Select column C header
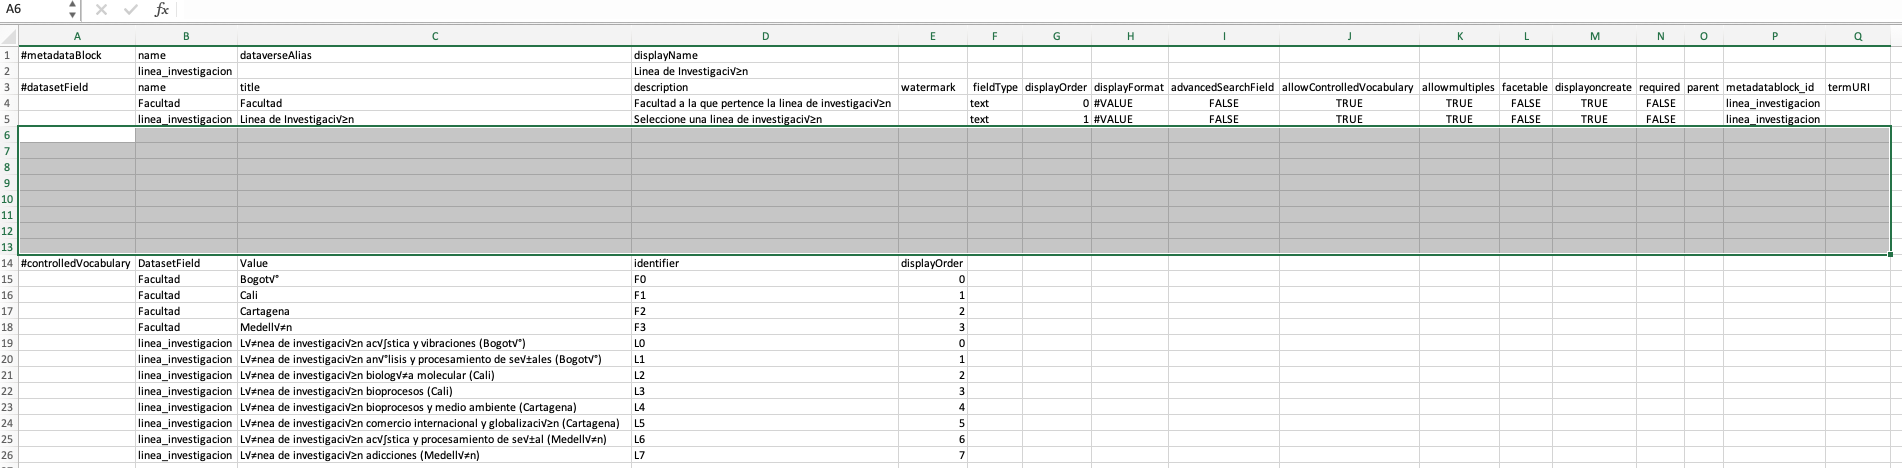Screen dimensions: 1902x468 (x=435, y=36)
